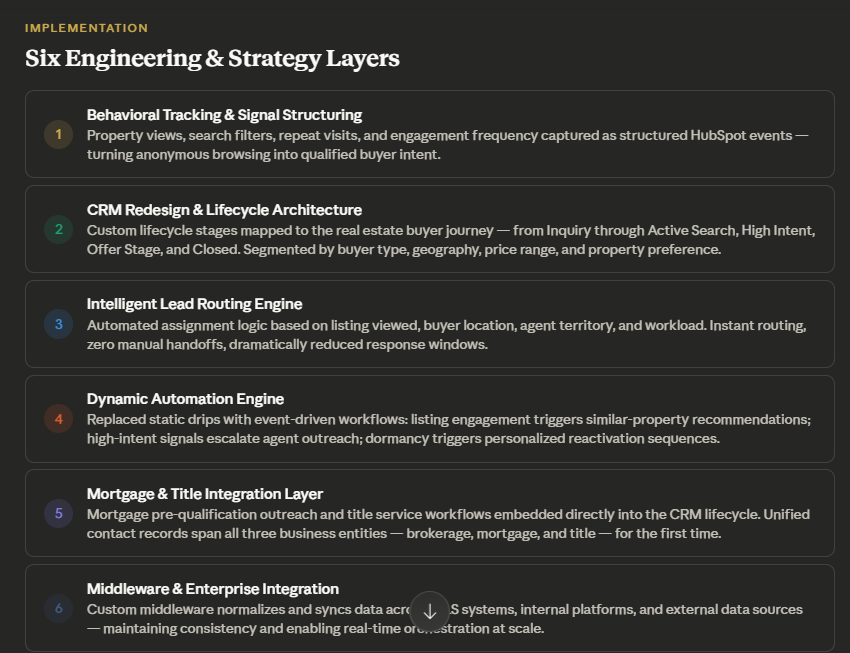Select the custom lifecycle stages description text

450,240
